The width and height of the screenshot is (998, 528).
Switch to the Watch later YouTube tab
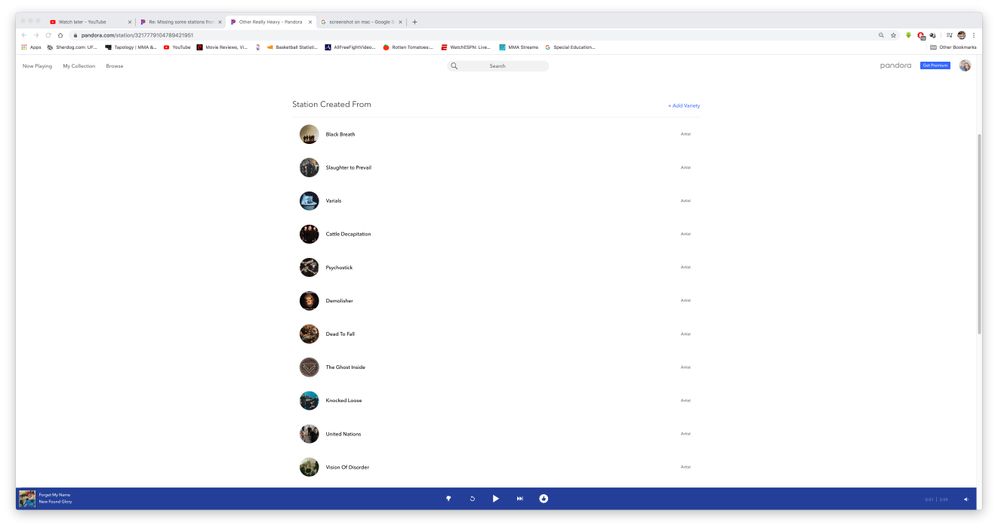coord(85,21)
